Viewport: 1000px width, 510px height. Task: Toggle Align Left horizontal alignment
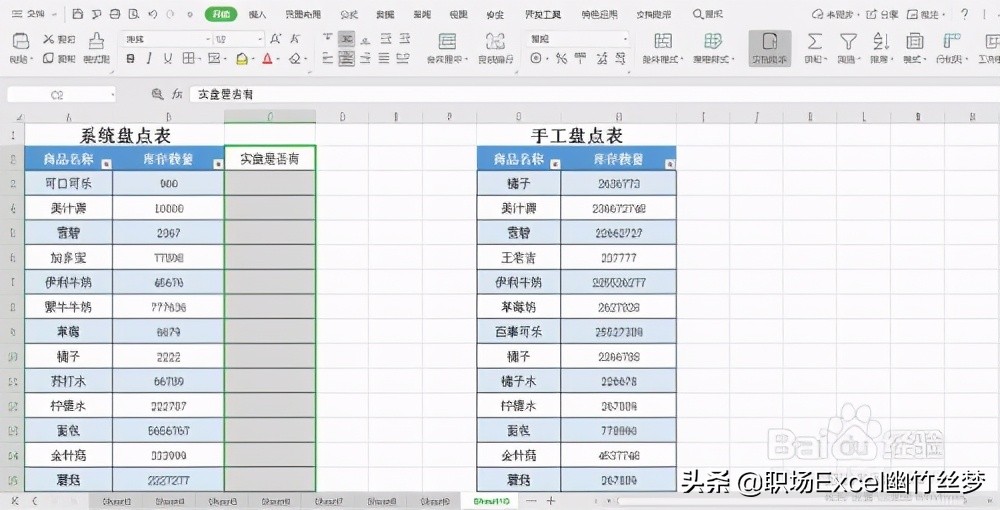[327, 59]
